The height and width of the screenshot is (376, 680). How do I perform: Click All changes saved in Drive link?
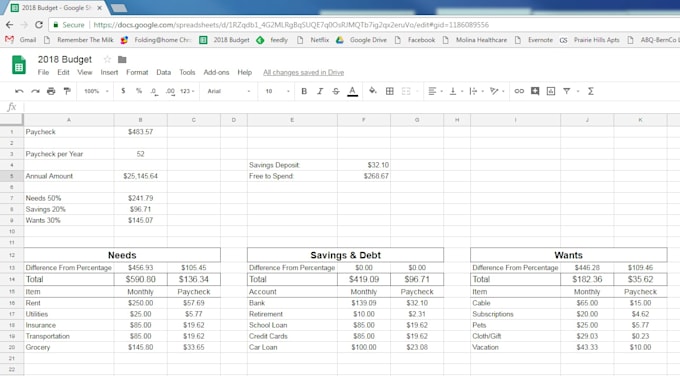point(304,72)
